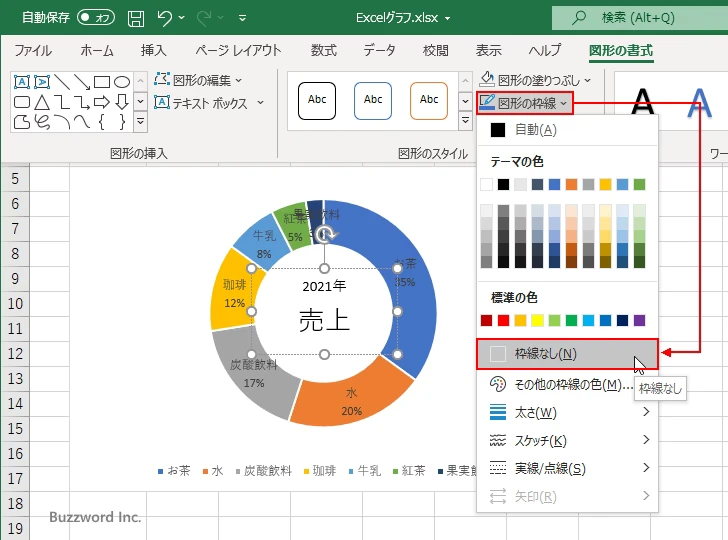Select the curve shape
The image size is (728, 540).
tap(82, 122)
